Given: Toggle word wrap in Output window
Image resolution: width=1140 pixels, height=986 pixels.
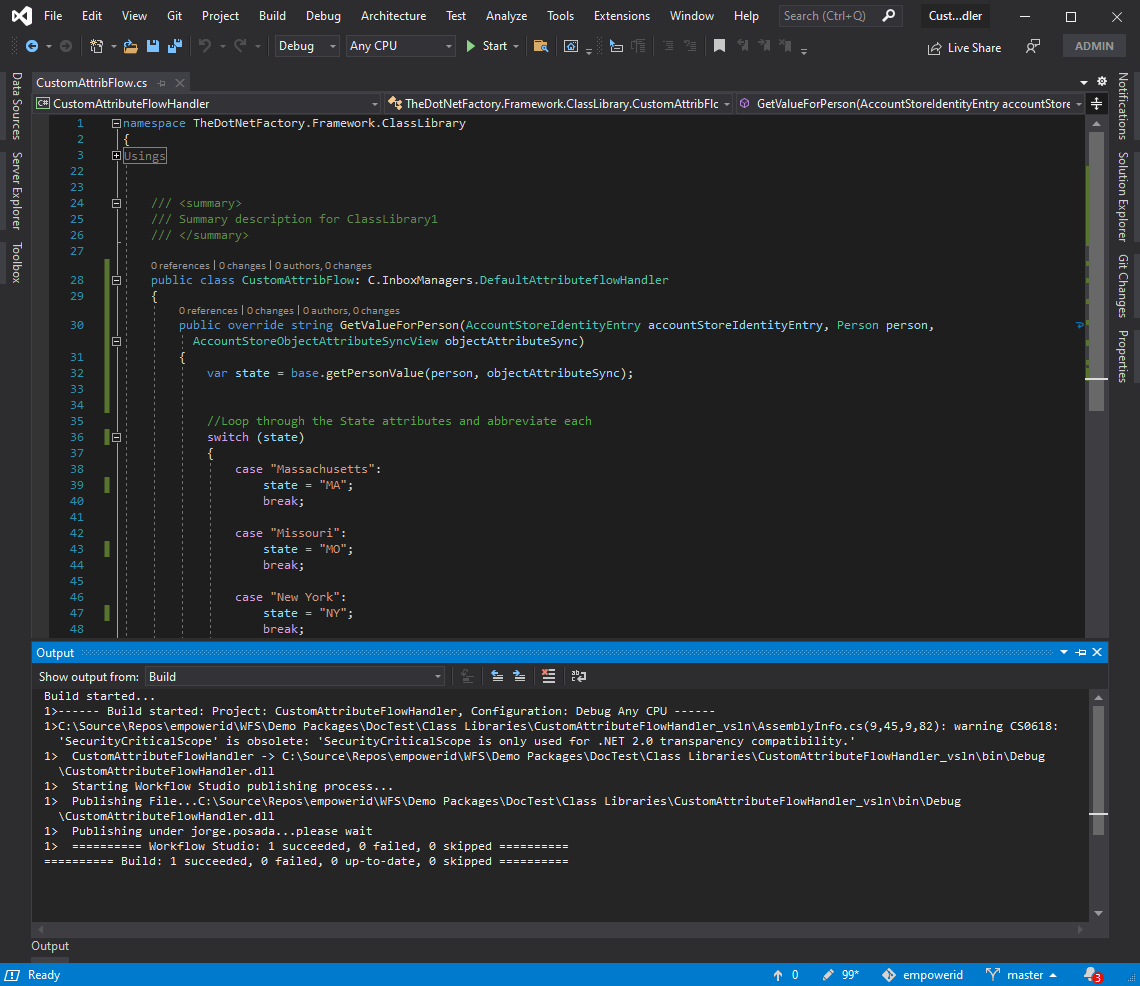Looking at the screenshot, I should point(579,677).
